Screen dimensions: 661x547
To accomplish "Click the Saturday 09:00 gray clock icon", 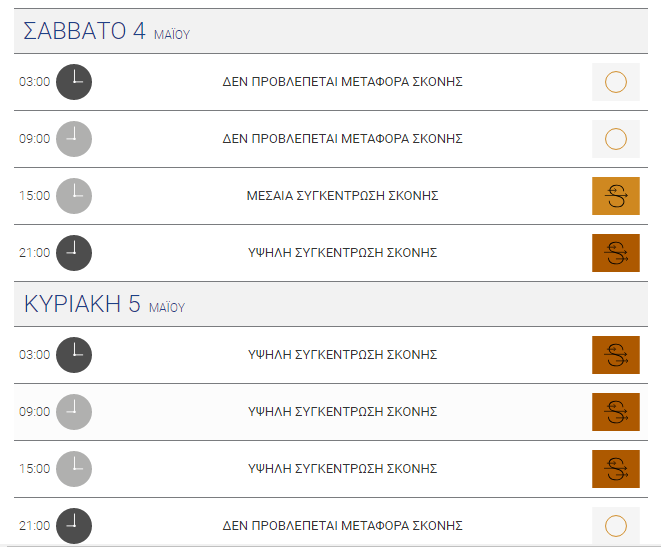I will click(74, 139).
